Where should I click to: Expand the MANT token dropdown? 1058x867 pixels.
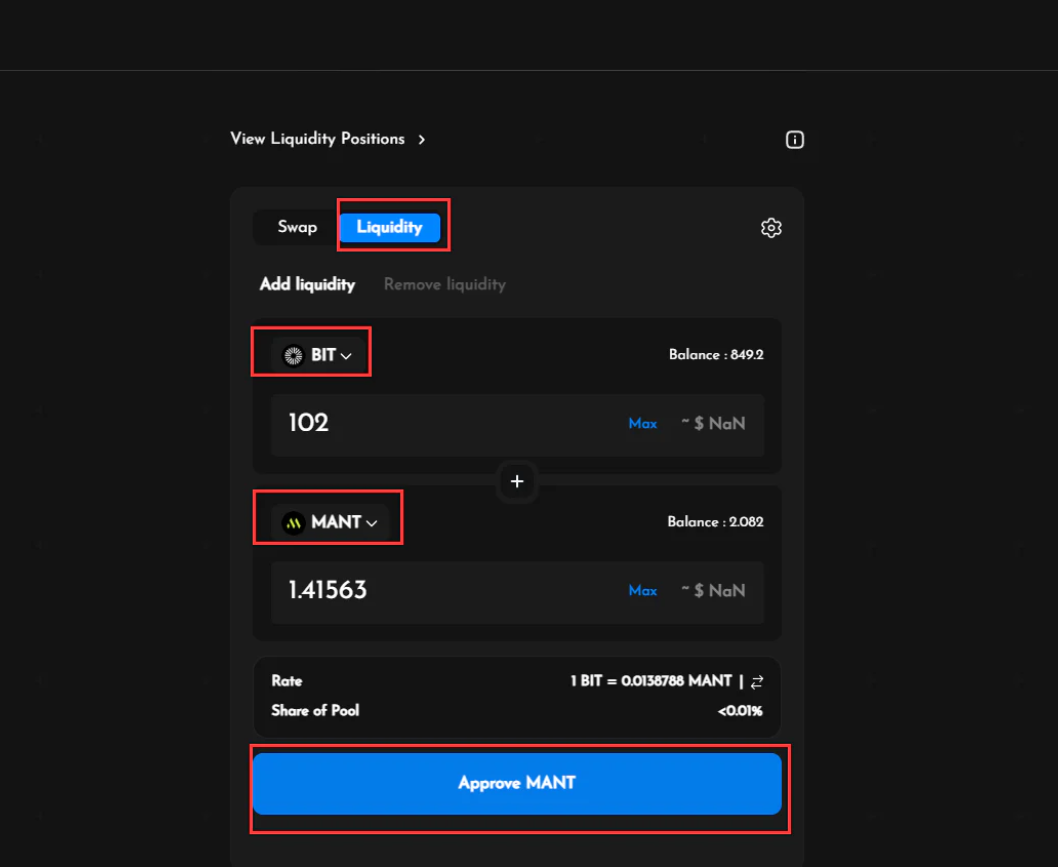[x=330, y=522]
